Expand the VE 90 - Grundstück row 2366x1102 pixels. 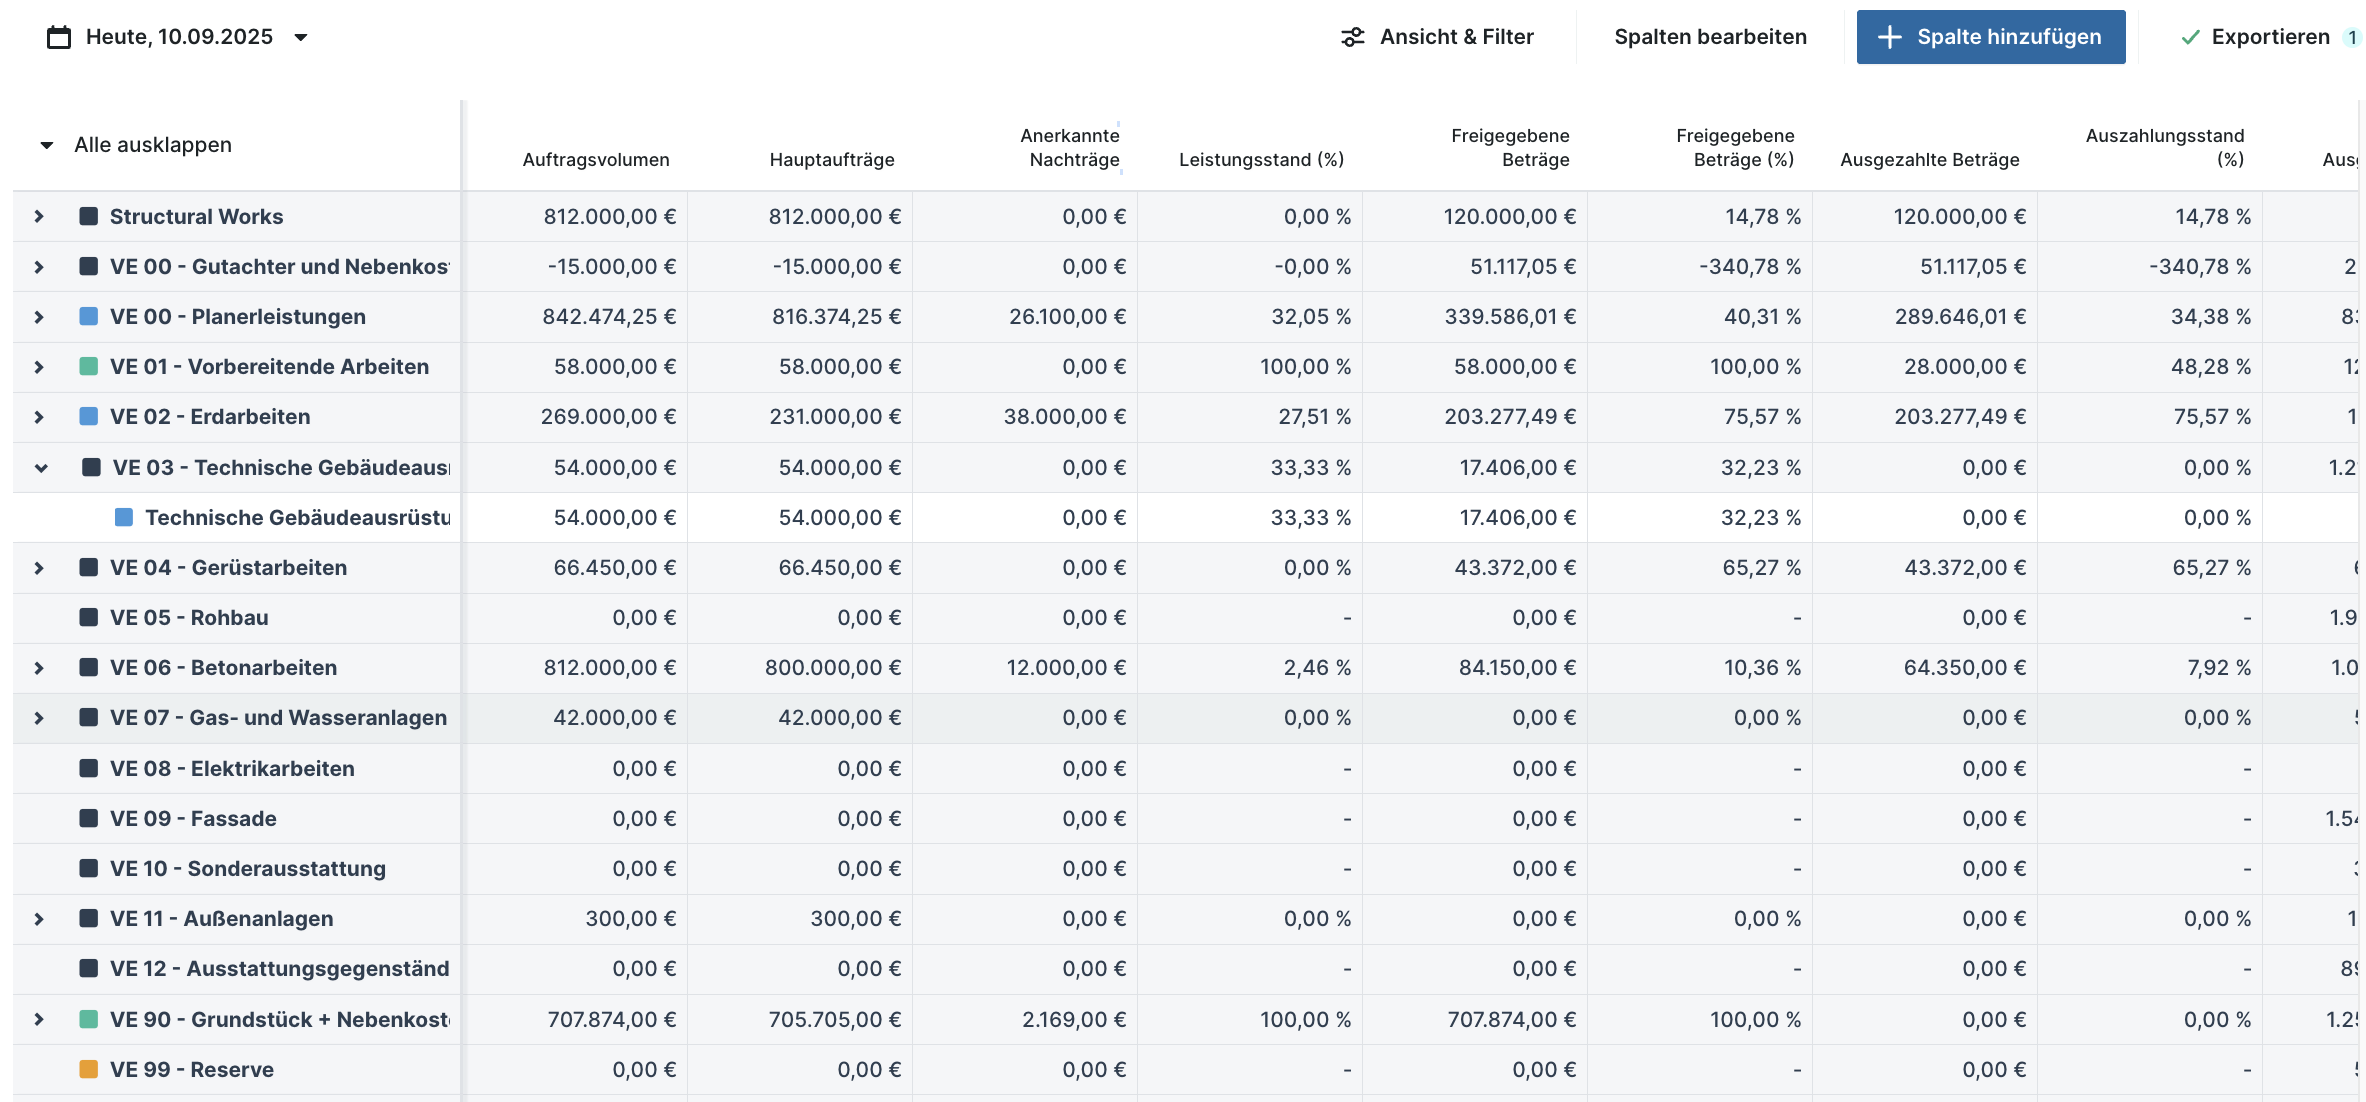click(39, 1019)
